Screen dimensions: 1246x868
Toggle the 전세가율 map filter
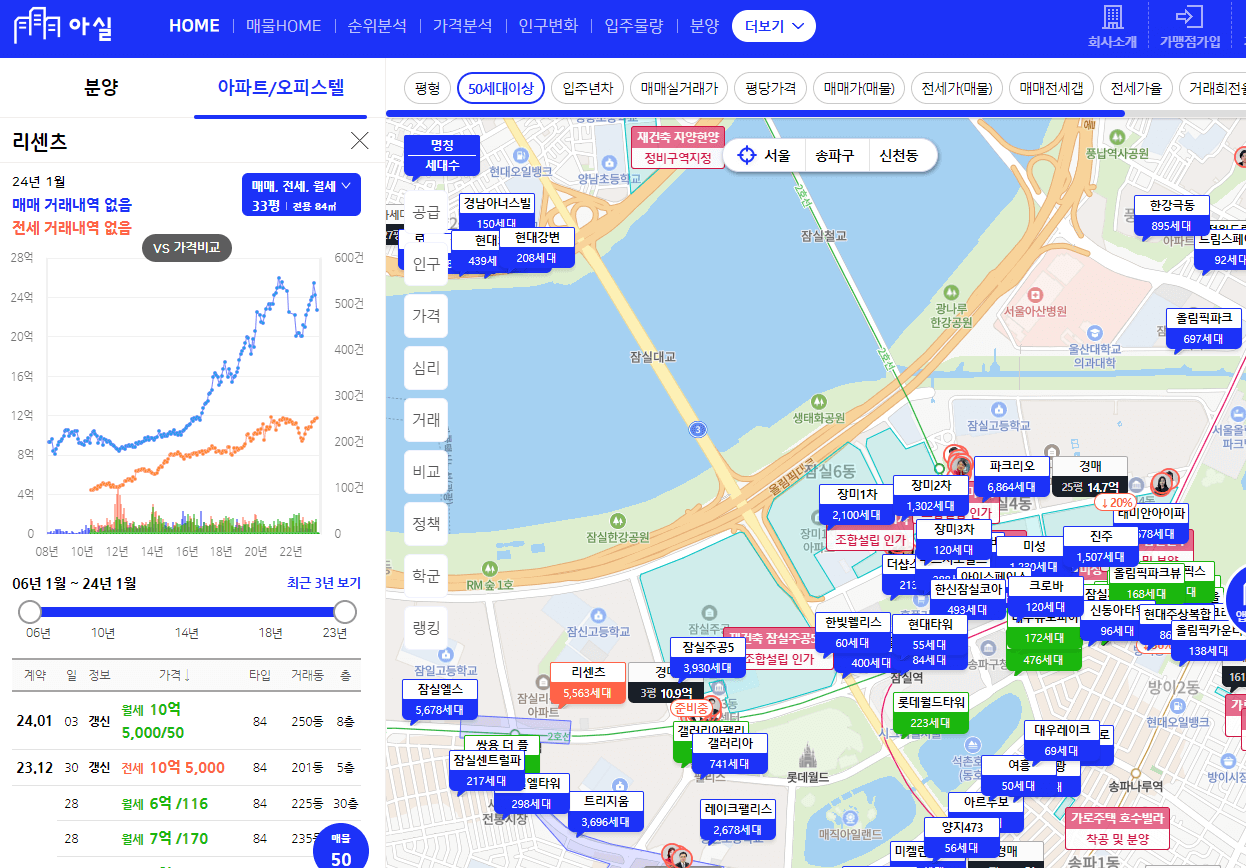click(1136, 88)
